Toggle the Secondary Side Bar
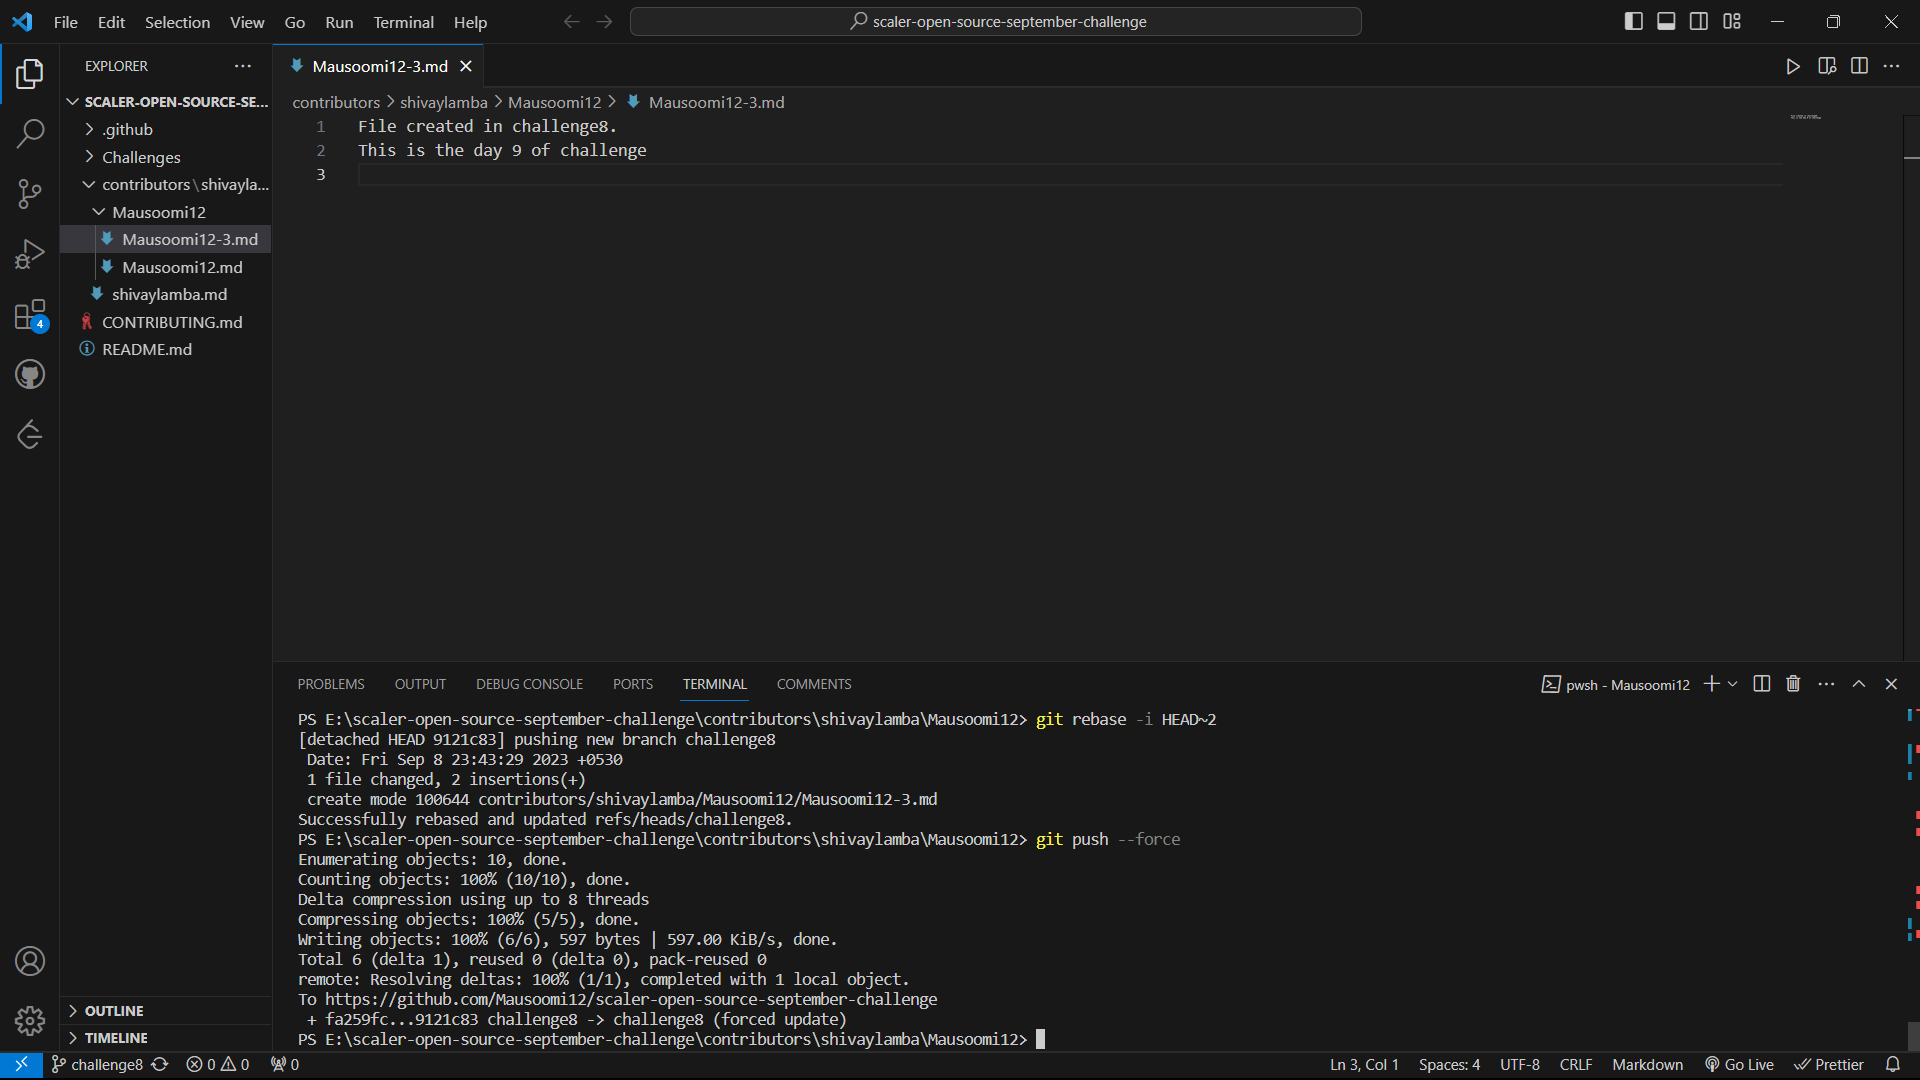1920x1080 pixels. [x=1698, y=20]
